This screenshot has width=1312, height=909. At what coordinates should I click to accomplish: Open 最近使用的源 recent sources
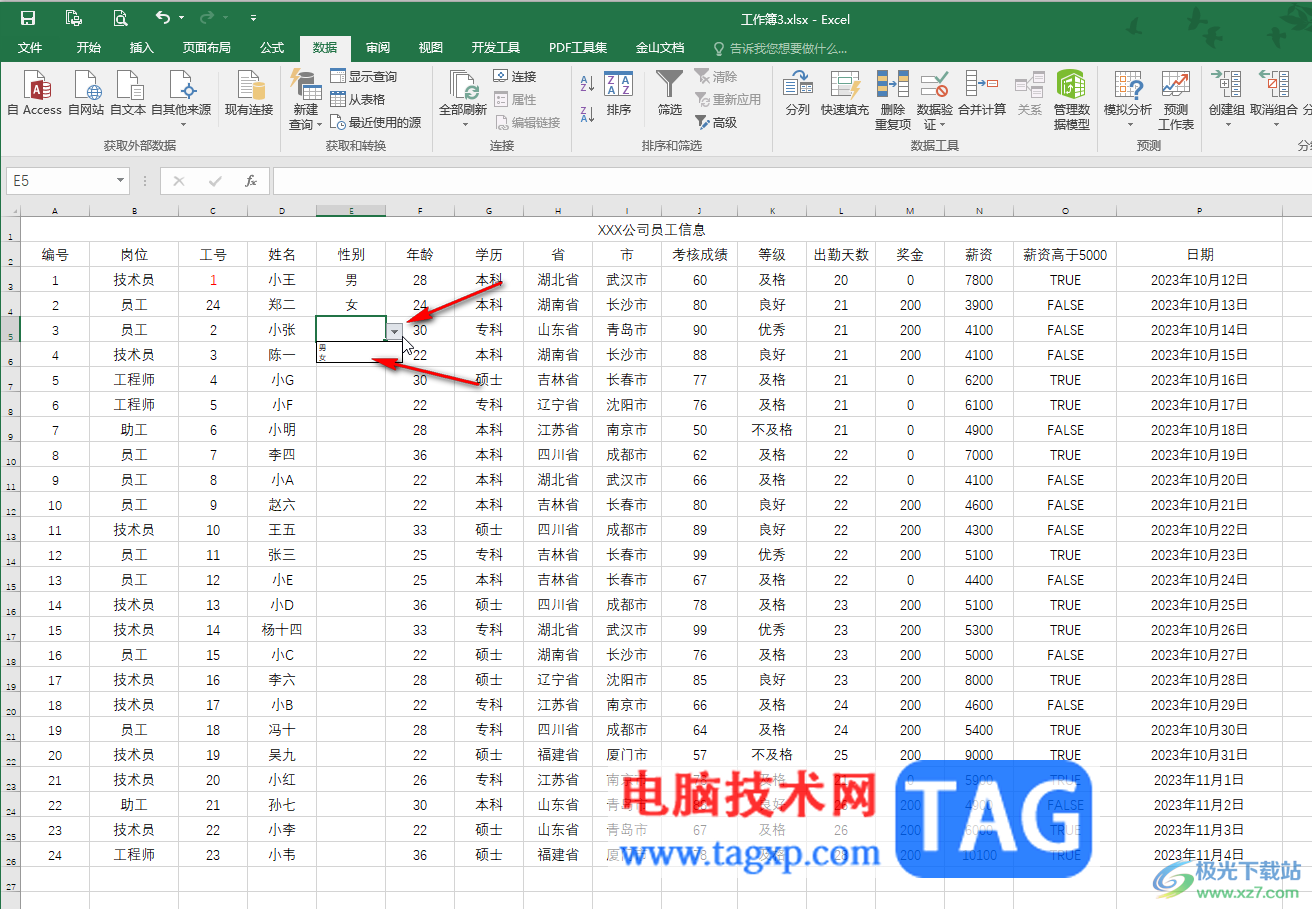(376, 122)
